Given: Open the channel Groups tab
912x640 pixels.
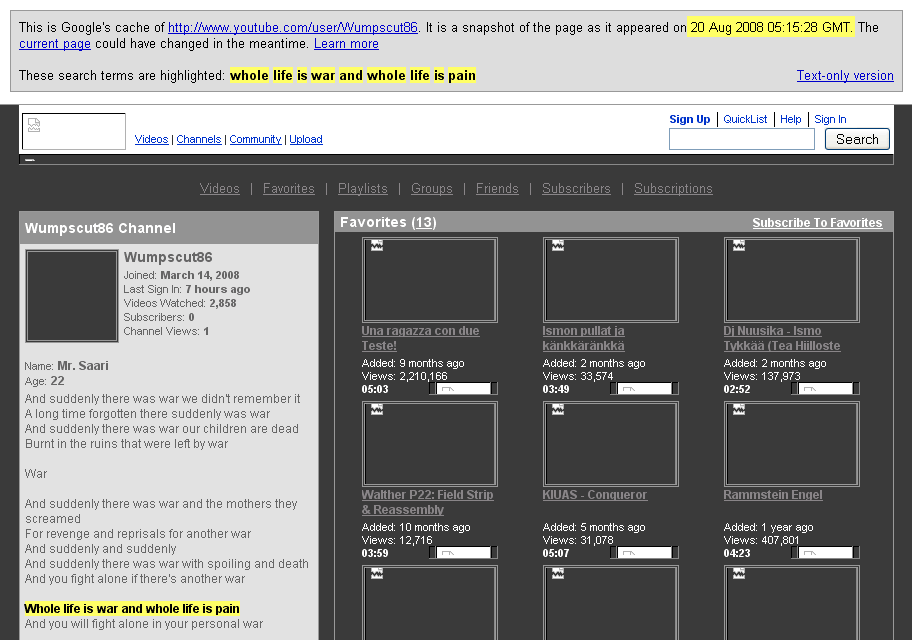Looking at the screenshot, I should [432, 189].
